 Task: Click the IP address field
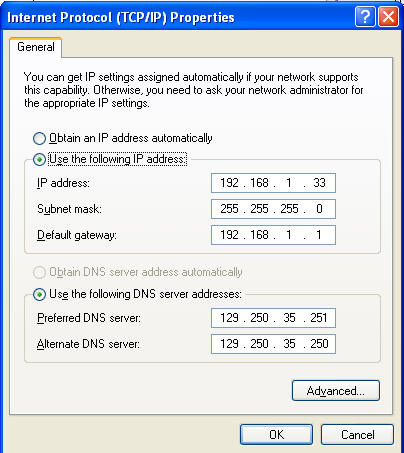[x=273, y=183]
